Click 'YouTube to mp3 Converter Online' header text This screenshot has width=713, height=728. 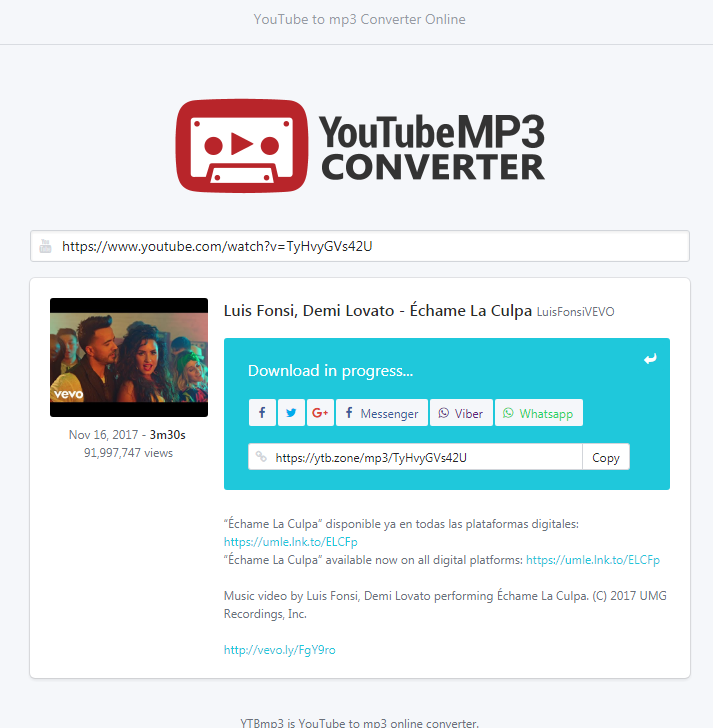(x=359, y=19)
